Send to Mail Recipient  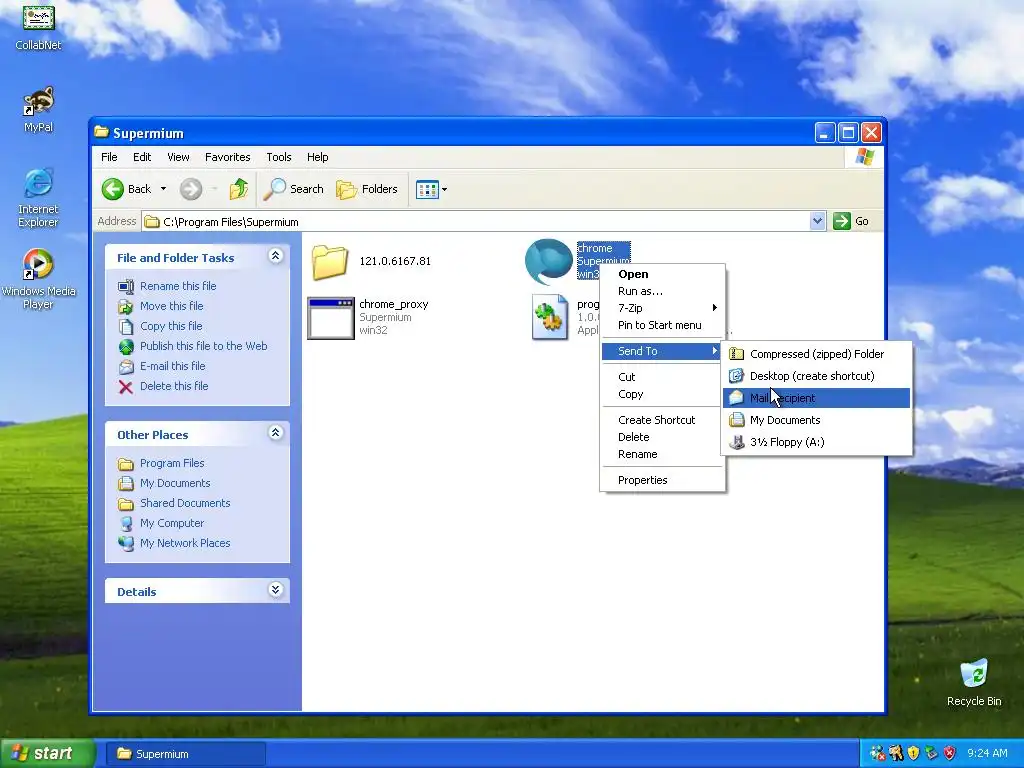(816, 398)
